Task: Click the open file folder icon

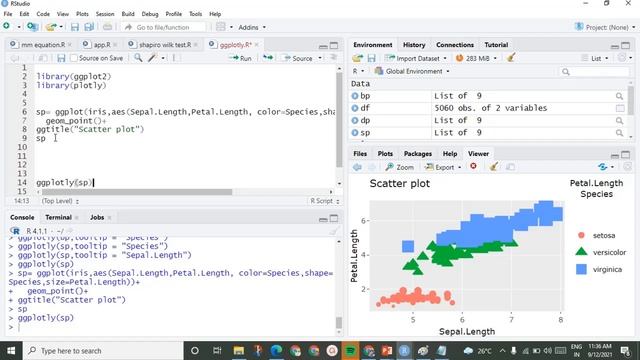Action: pyautogui.click(x=51, y=27)
